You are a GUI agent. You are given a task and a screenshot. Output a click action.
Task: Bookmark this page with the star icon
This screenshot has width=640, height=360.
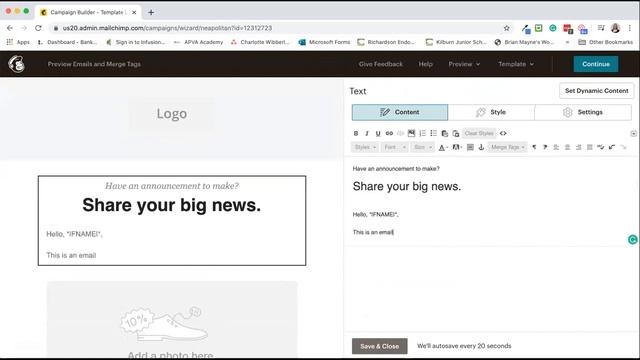coord(507,28)
